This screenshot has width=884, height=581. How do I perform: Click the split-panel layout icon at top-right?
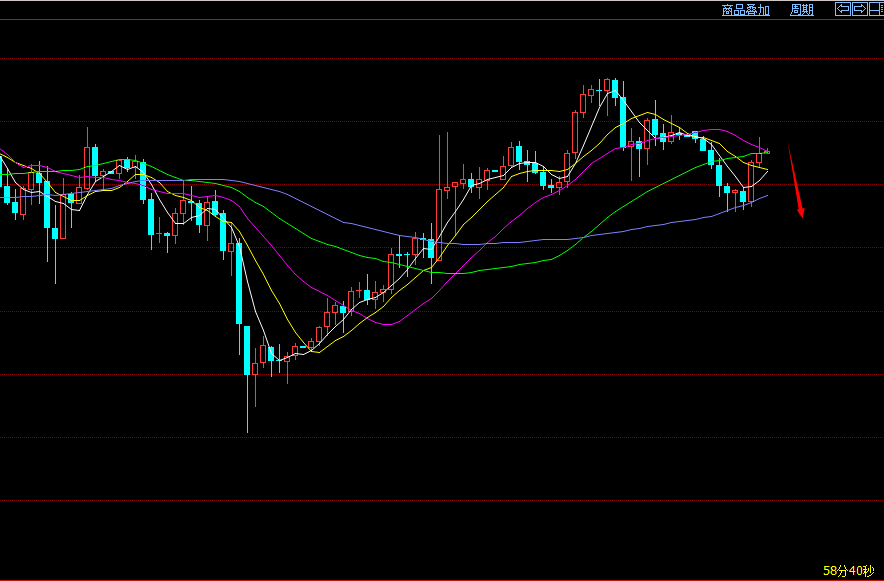(875, 9)
